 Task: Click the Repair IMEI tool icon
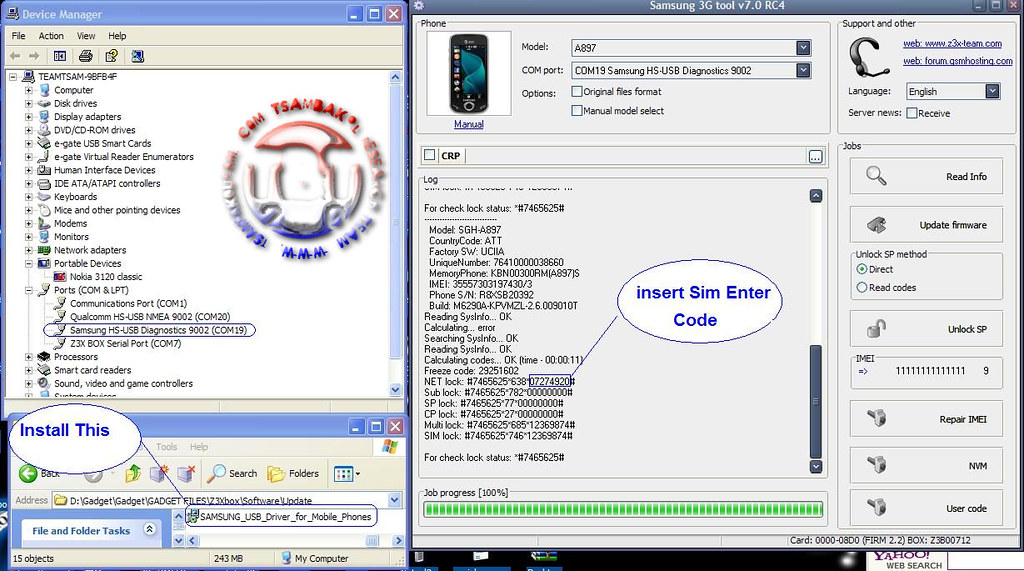click(876, 417)
